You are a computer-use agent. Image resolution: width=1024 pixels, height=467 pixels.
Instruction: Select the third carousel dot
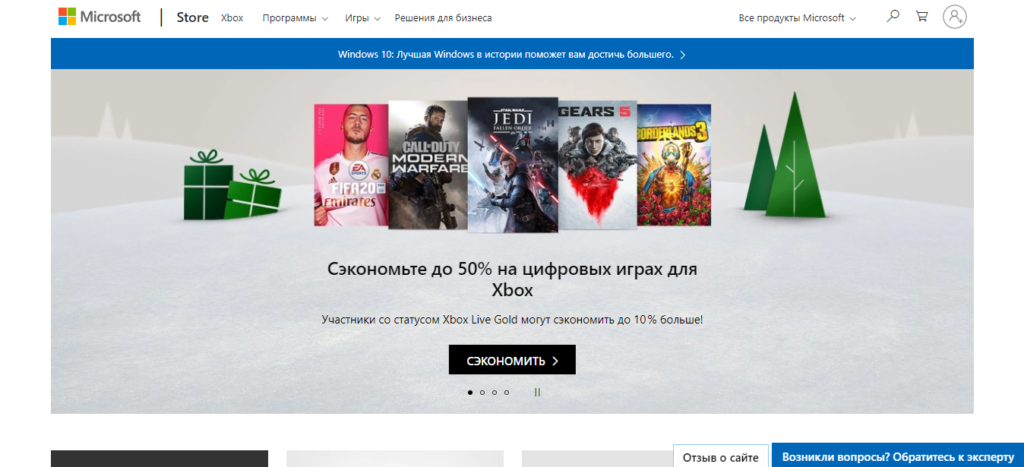494,393
